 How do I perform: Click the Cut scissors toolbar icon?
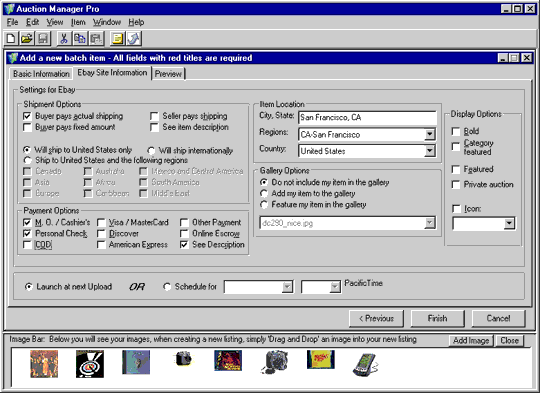coord(64,38)
